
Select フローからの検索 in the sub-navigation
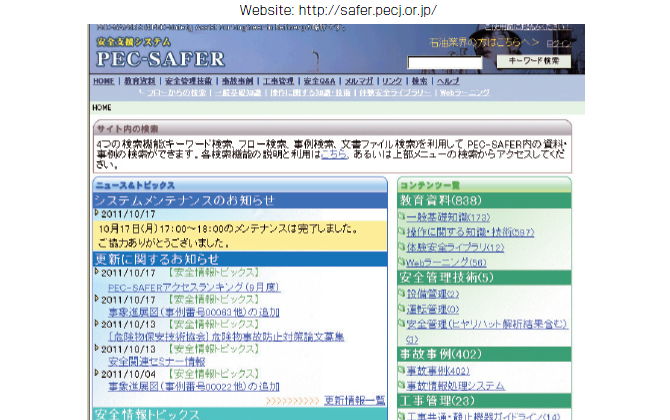pyautogui.click(x=176, y=93)
